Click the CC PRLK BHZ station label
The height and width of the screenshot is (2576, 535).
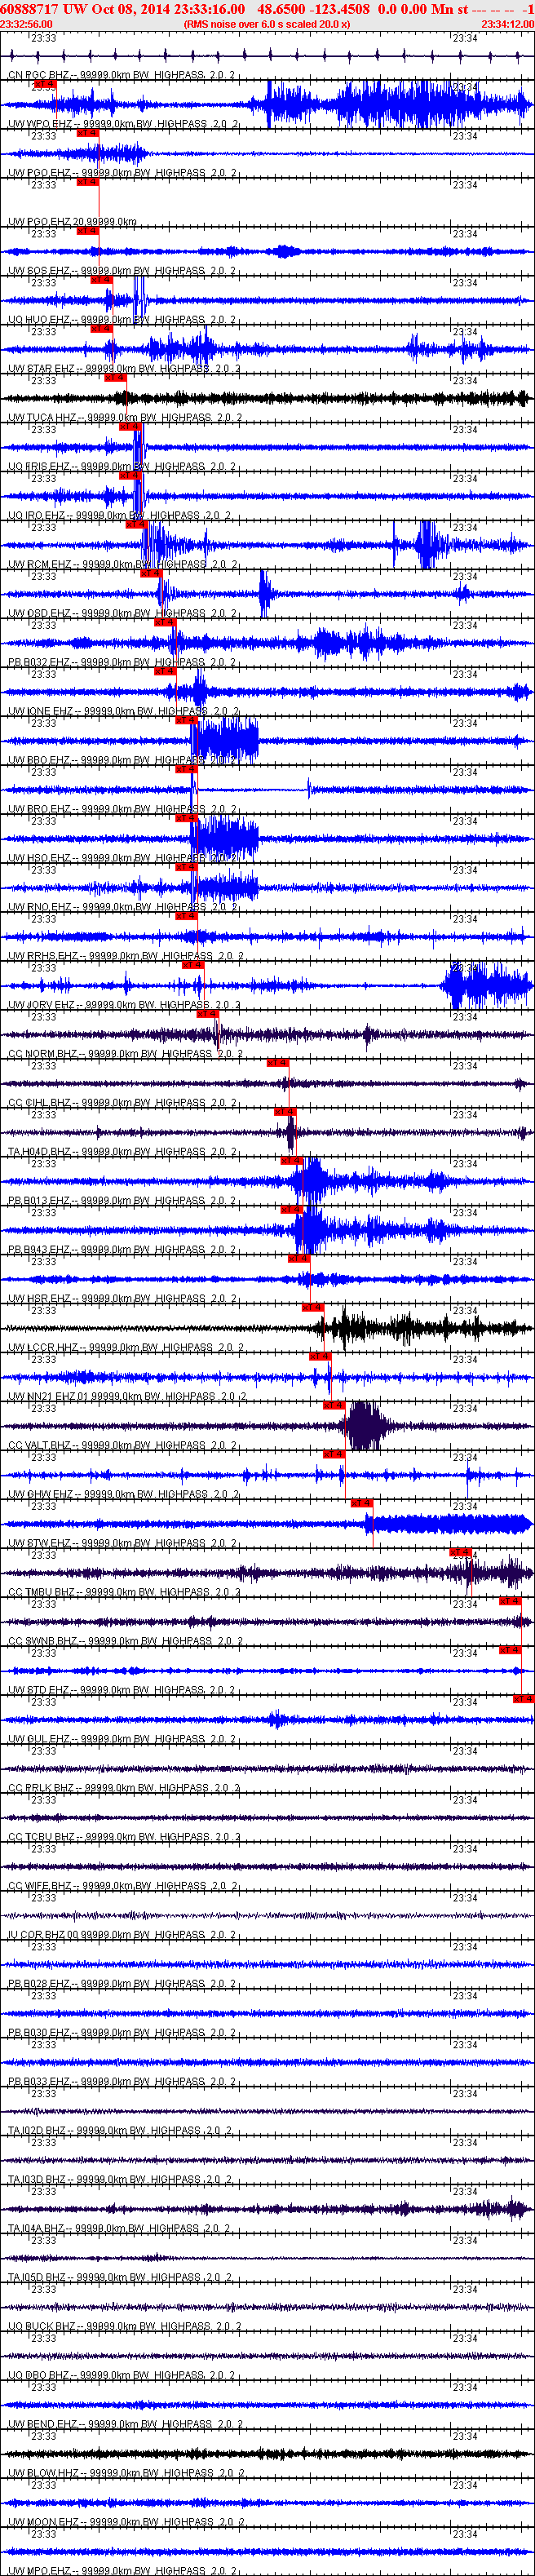pyautogui.click(x=124, y=1790)
